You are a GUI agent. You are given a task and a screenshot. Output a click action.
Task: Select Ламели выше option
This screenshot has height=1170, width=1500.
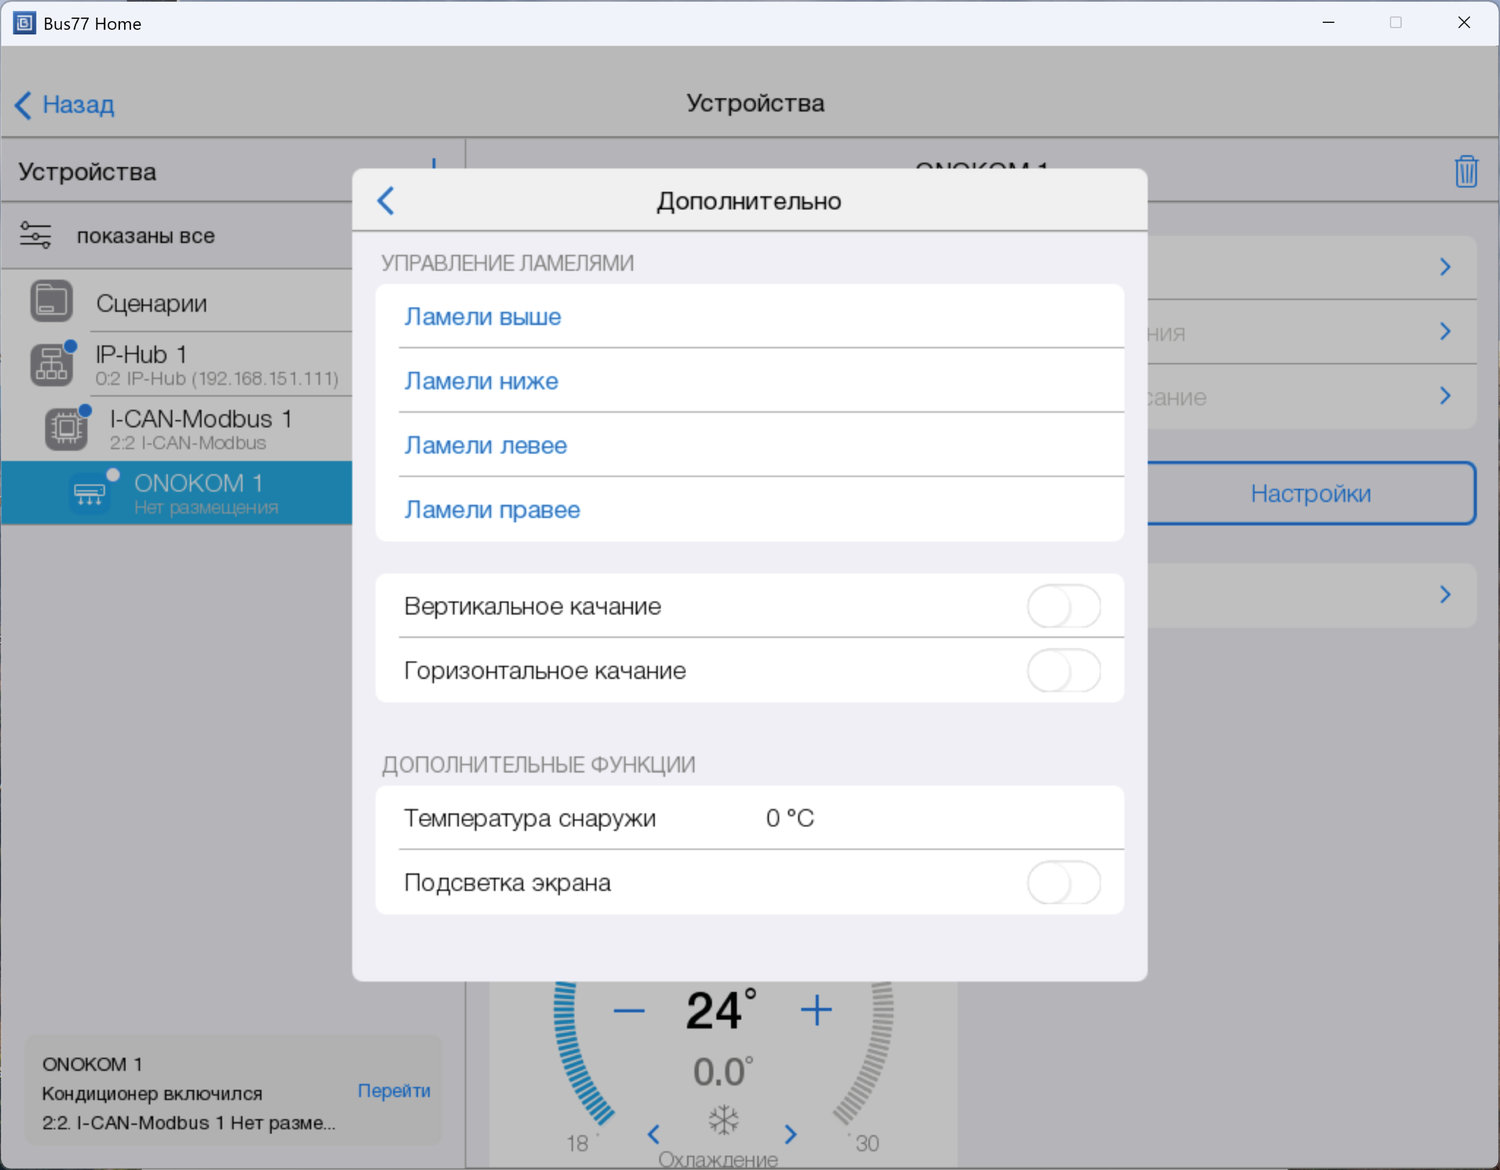pyautogui.click(x=483, y=317)
